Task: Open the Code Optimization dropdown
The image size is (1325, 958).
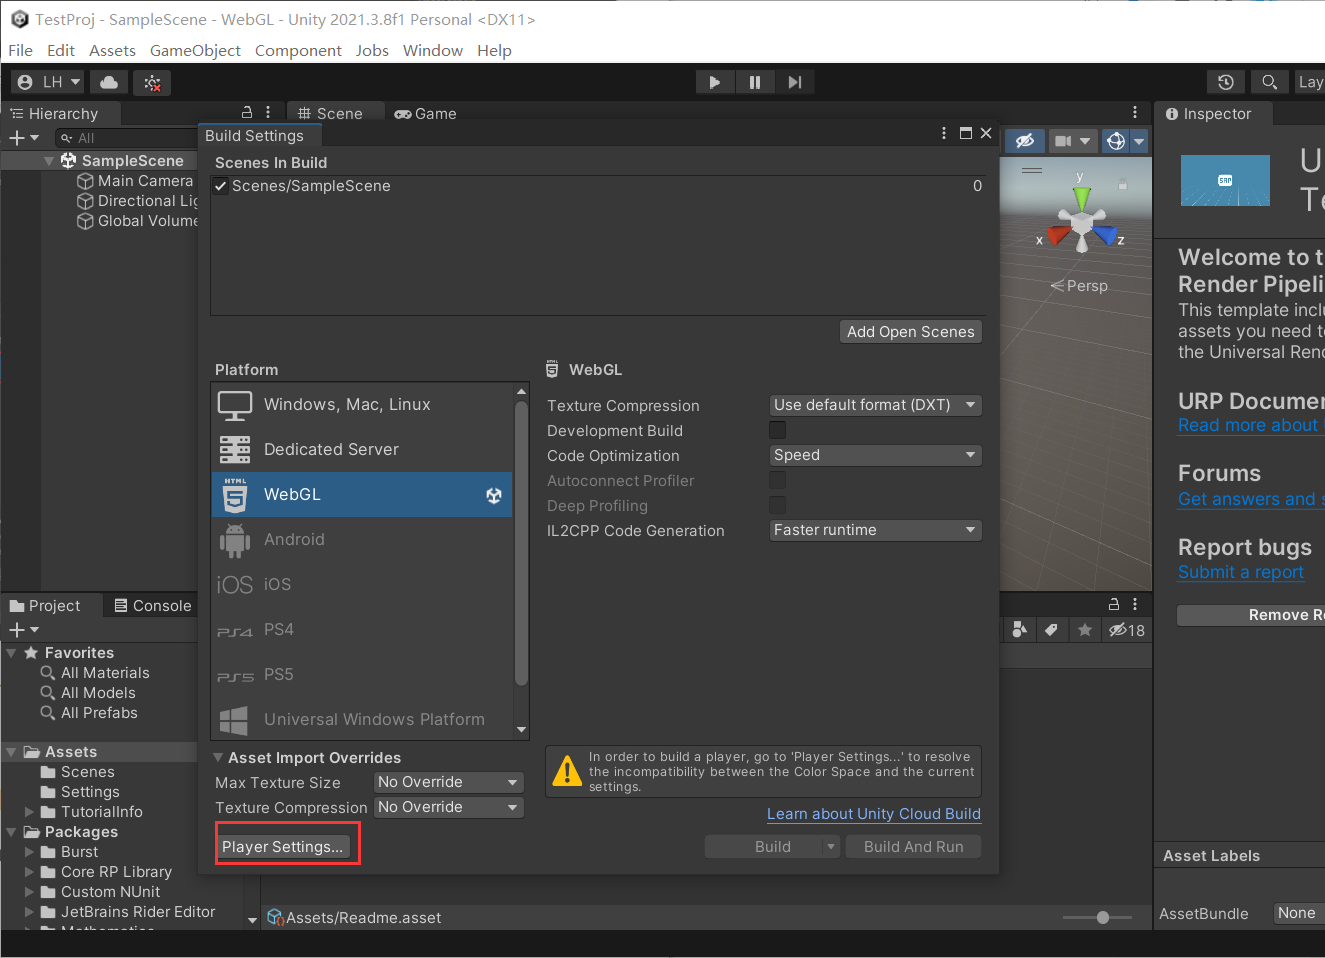Action: click(x=875, y=455)
